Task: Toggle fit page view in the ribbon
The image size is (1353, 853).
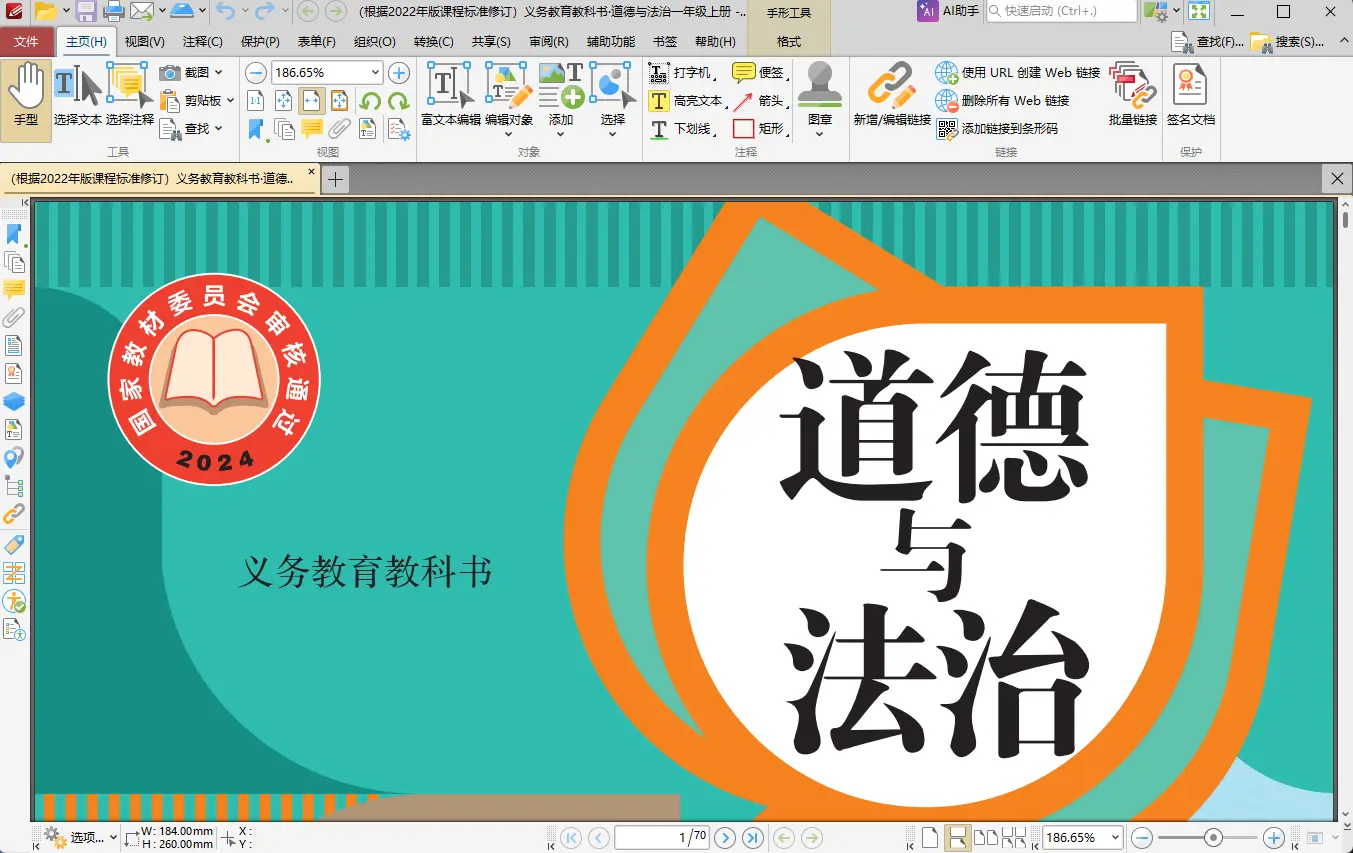Action: tap(284, 101)
